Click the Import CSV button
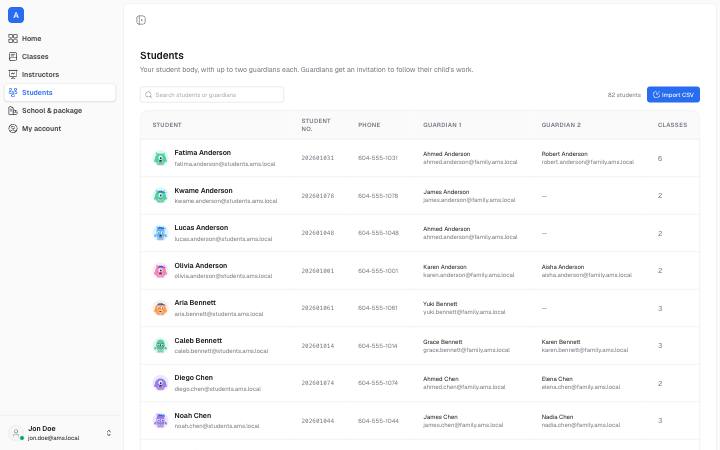The image size is (720, 450). click(x=673, y=95)
